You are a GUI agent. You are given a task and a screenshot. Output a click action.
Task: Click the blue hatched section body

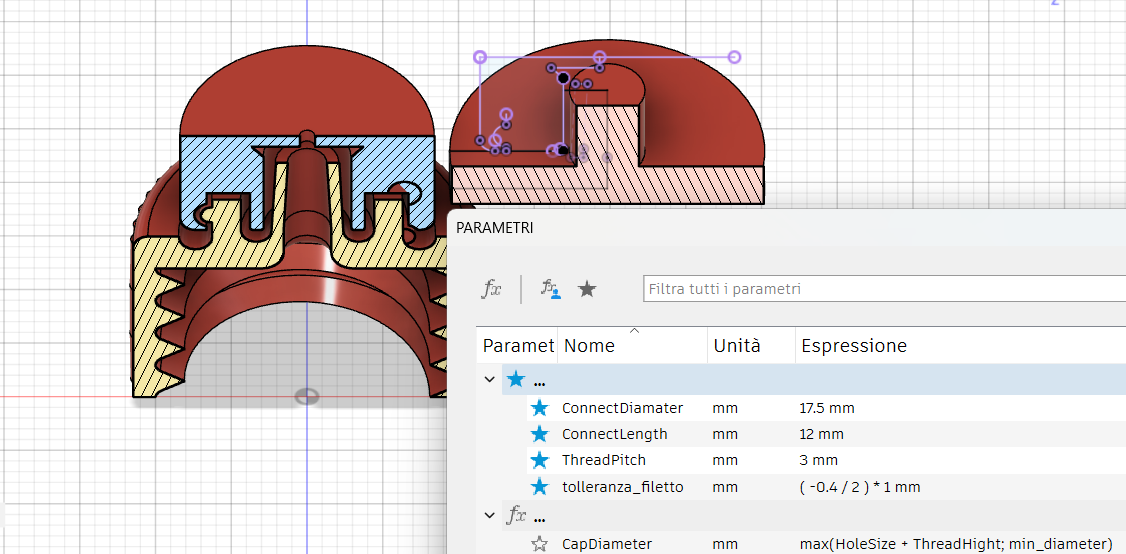pyautogui.click(x=215, y=165)
